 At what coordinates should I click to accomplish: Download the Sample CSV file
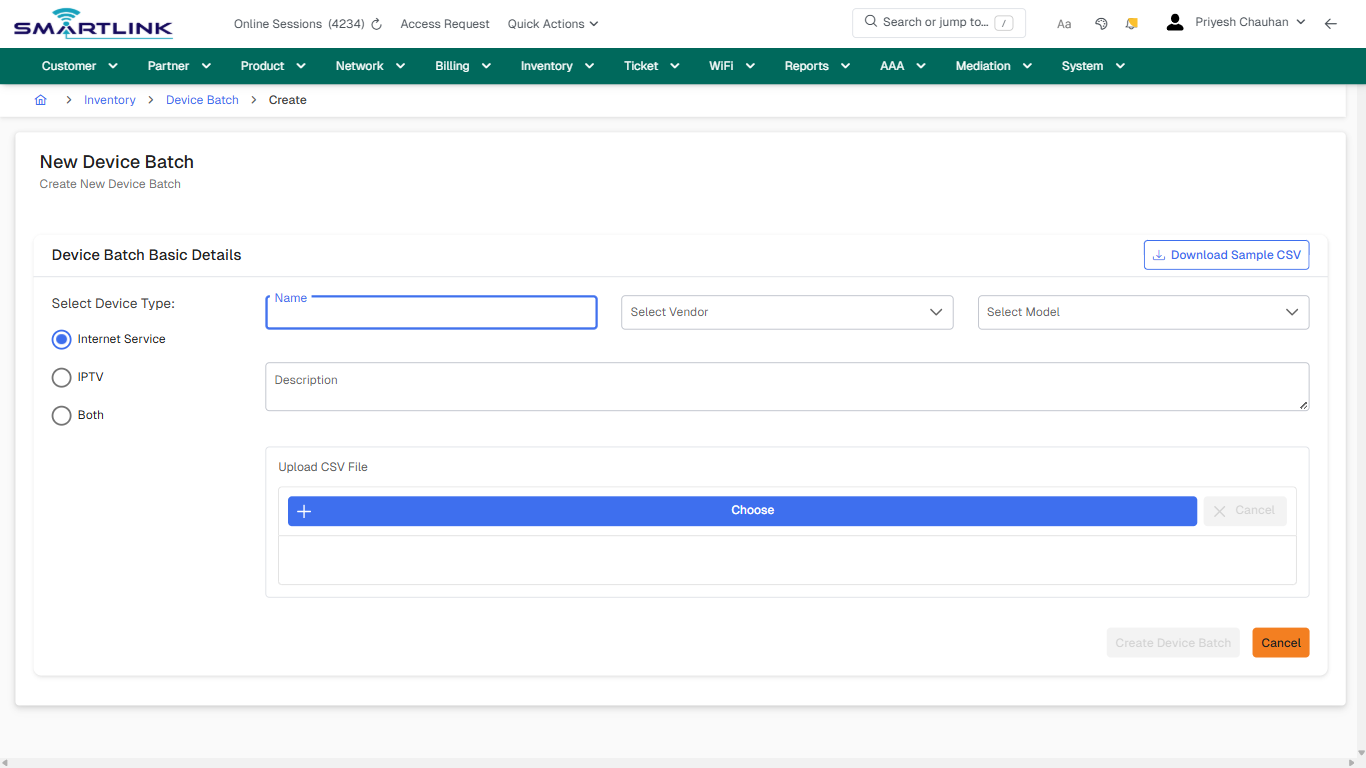[1226, 254]
